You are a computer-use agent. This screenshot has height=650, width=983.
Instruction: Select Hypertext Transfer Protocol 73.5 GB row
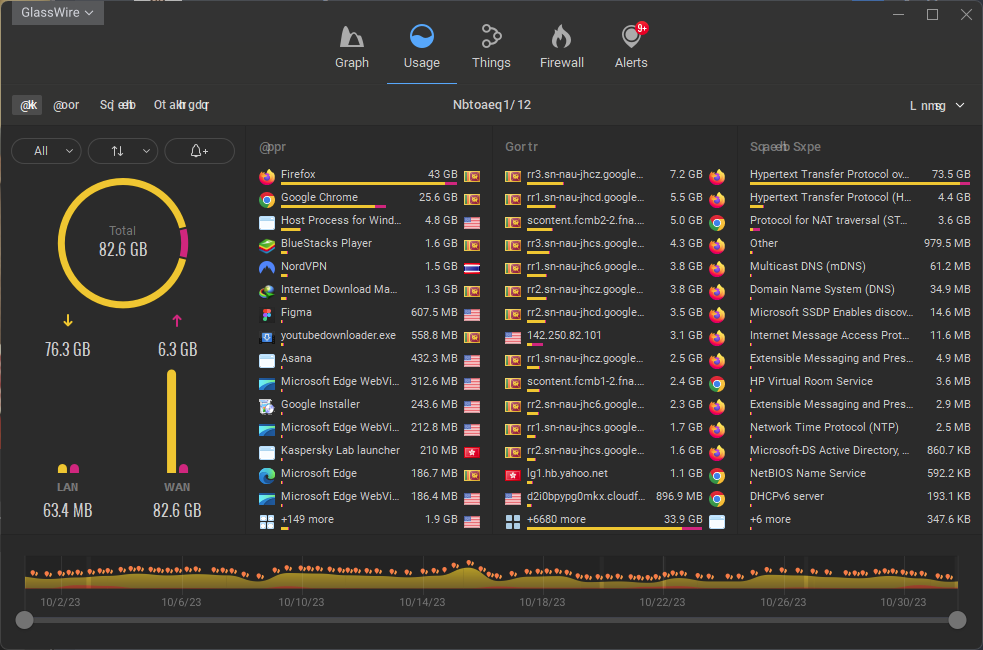coord(860,175)
